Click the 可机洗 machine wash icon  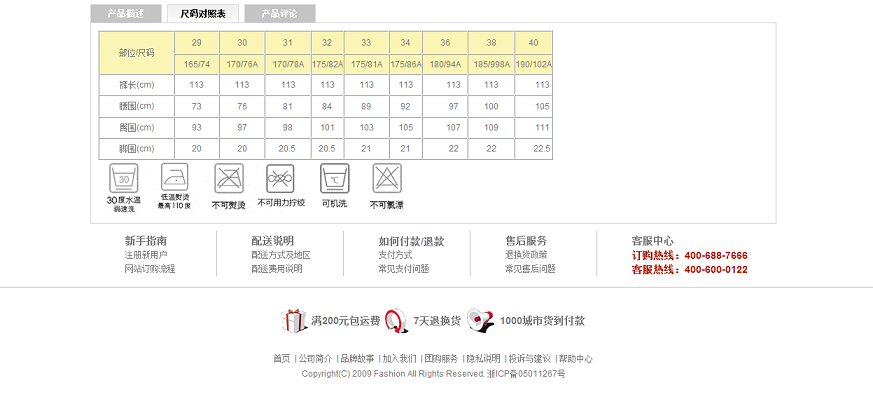click(335, 178)
